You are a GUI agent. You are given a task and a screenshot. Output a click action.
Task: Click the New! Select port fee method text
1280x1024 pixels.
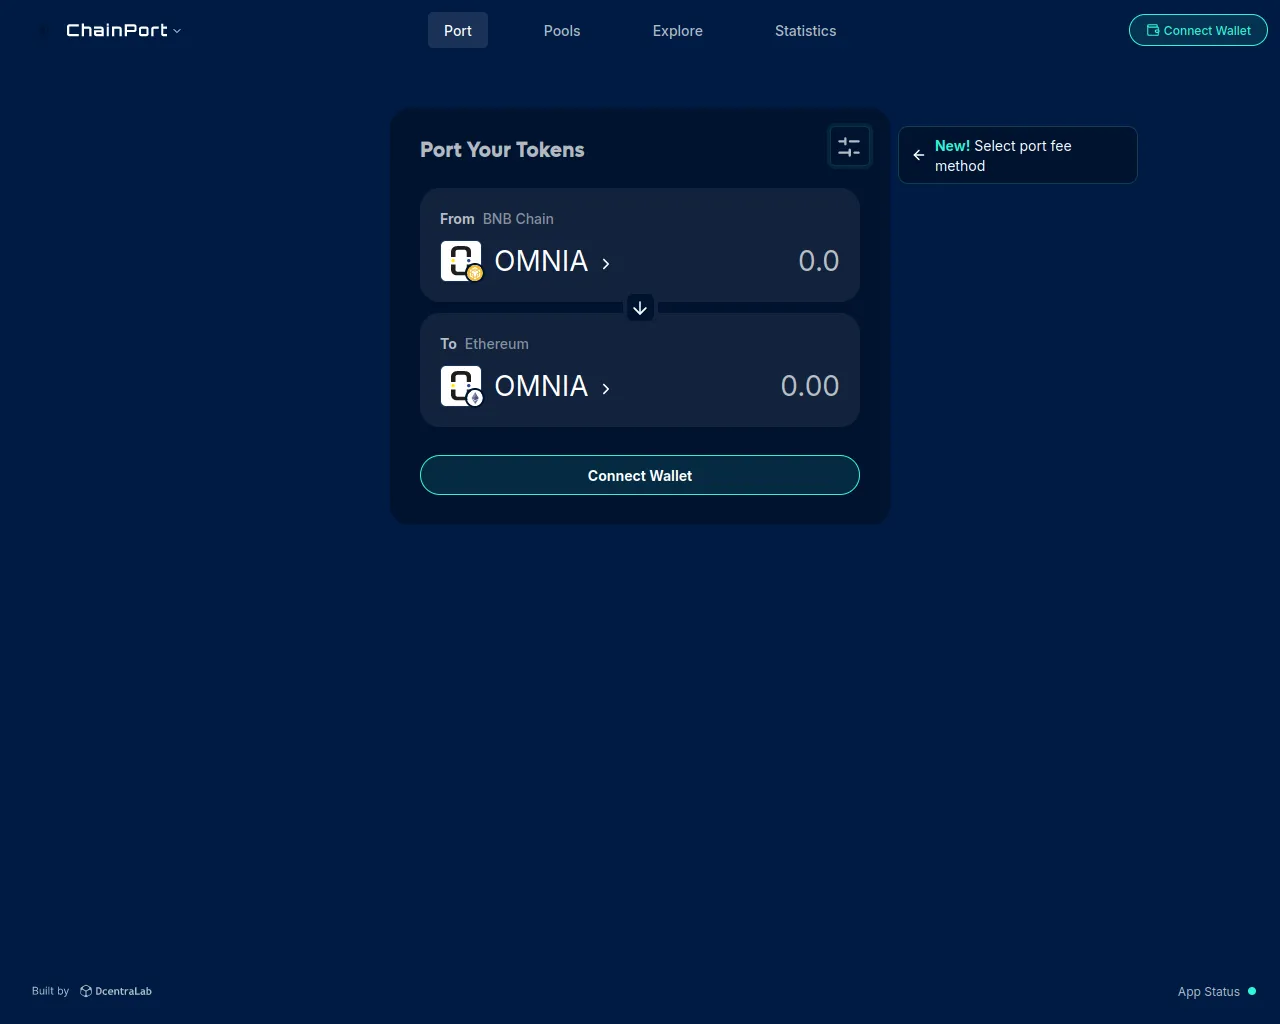pos(1003,156)
